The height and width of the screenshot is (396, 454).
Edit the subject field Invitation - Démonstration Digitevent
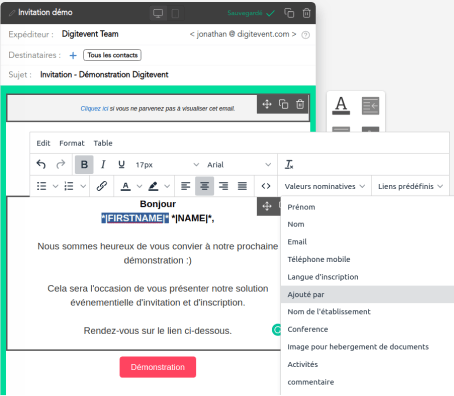104,75
